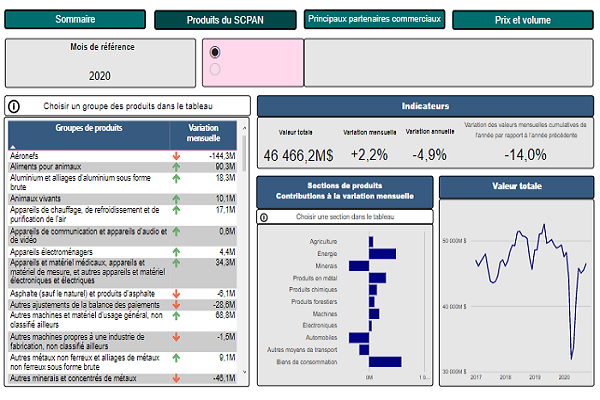Screen dimensions: 600x400
Task: Click the info icon above the product groups table
Action: (x=14, y=105)
